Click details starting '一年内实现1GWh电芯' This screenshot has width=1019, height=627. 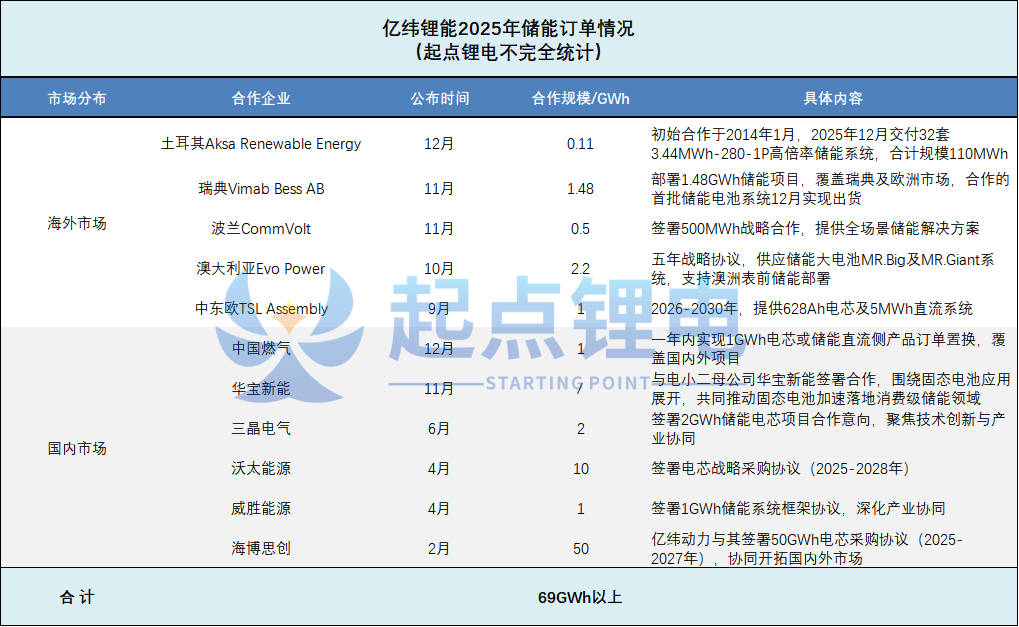click(829, 349)
